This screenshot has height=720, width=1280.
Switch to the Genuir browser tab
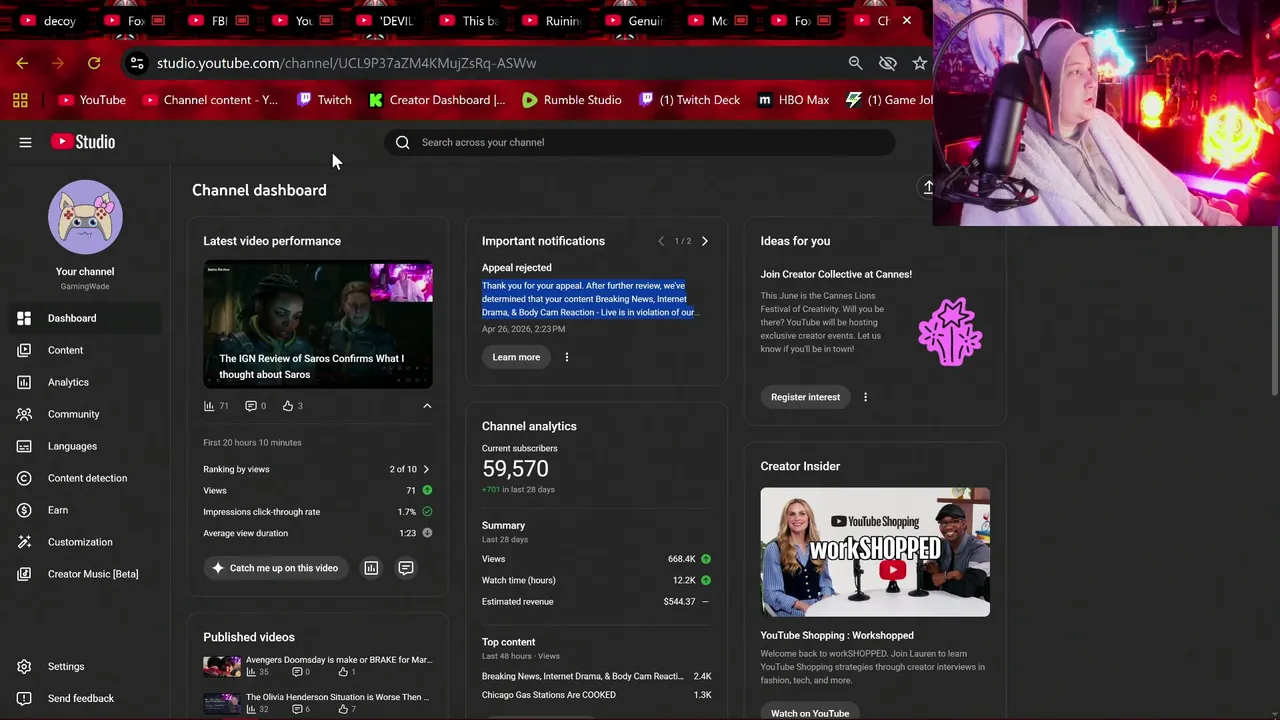[634, 21]
